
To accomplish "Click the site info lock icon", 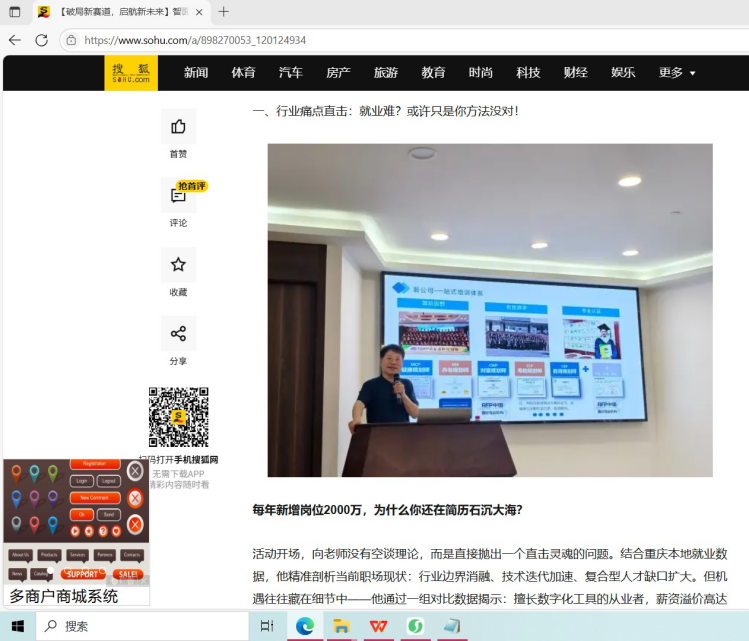I will (x=71, y=40).
